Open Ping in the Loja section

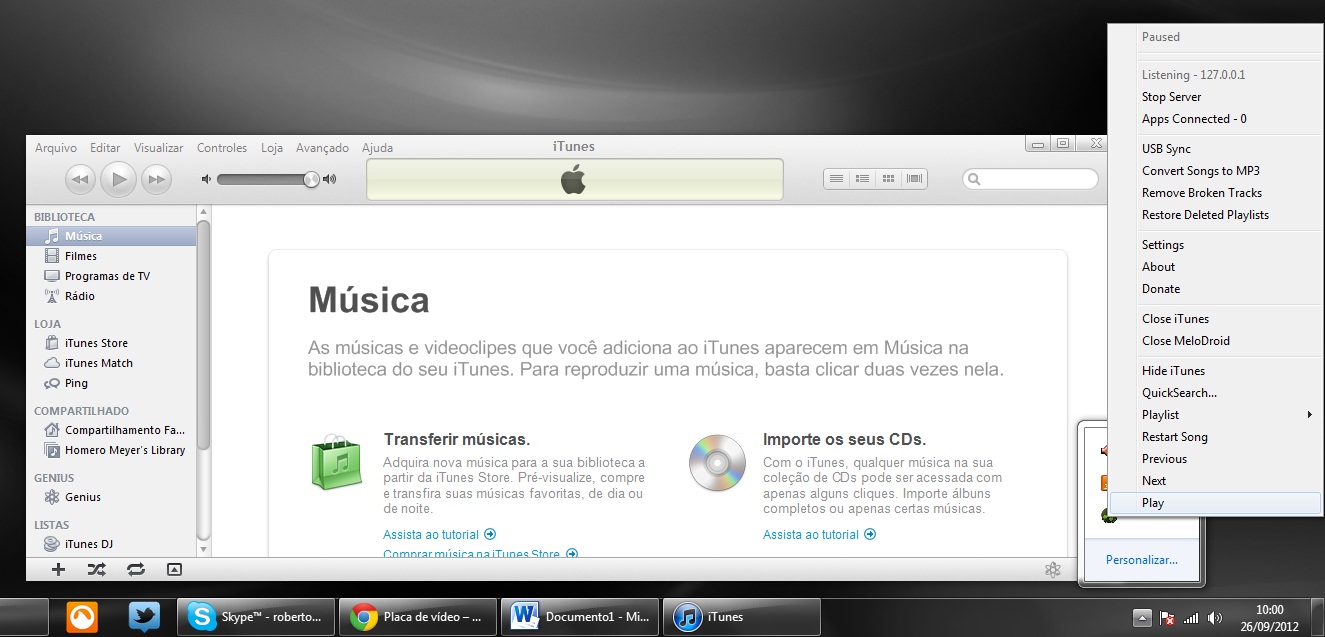click(x=74, y=382)
